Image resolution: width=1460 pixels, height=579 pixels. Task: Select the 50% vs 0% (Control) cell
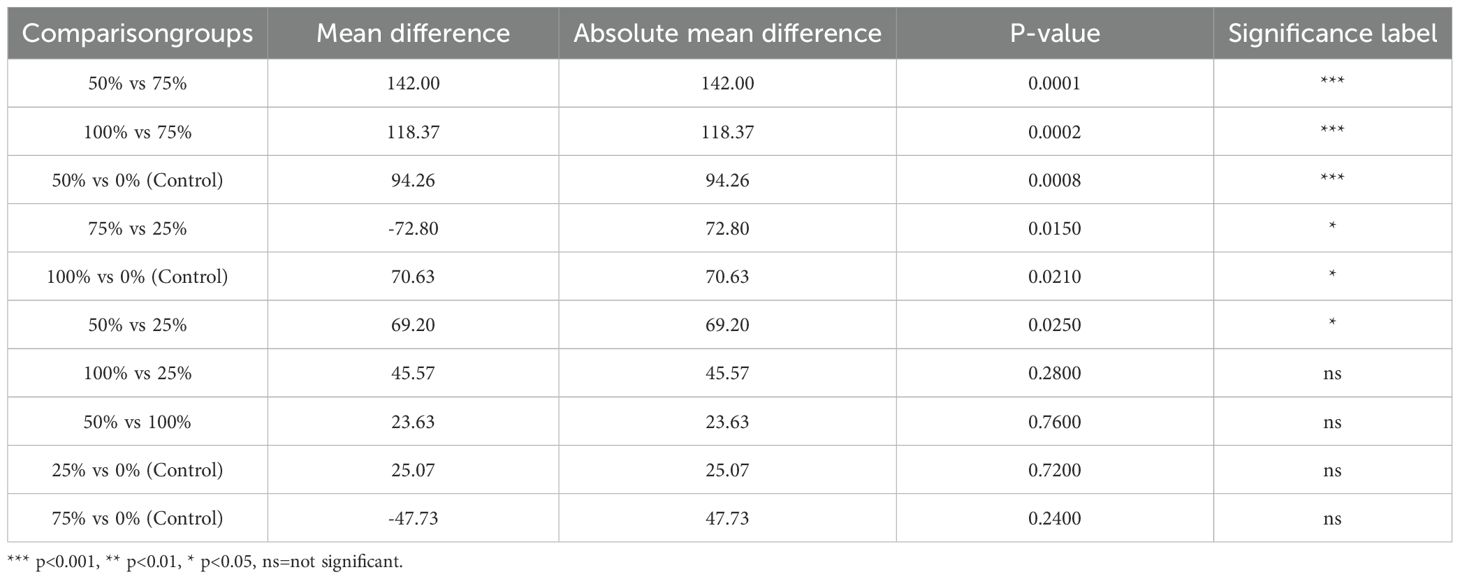(138, 180)
